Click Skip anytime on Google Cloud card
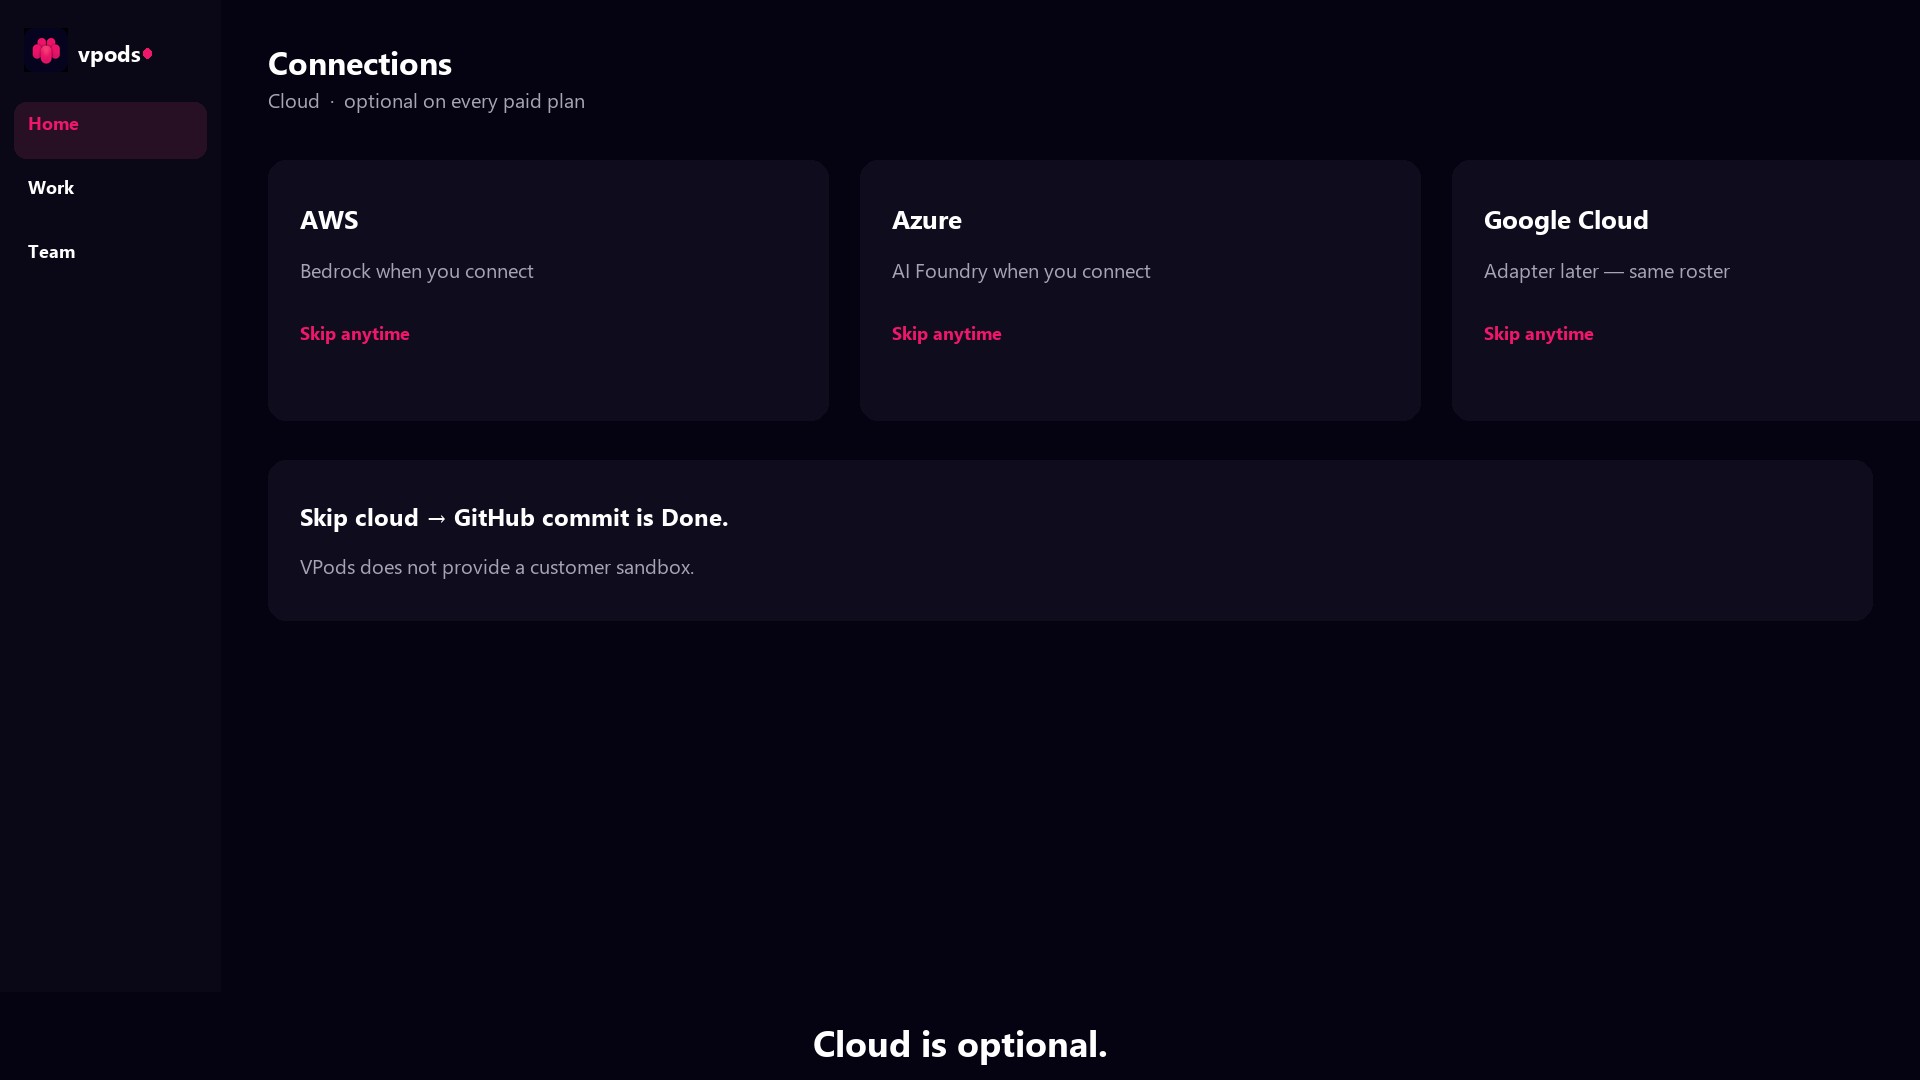This screenshot has width=1920, height=1080. coord(1539,334)
